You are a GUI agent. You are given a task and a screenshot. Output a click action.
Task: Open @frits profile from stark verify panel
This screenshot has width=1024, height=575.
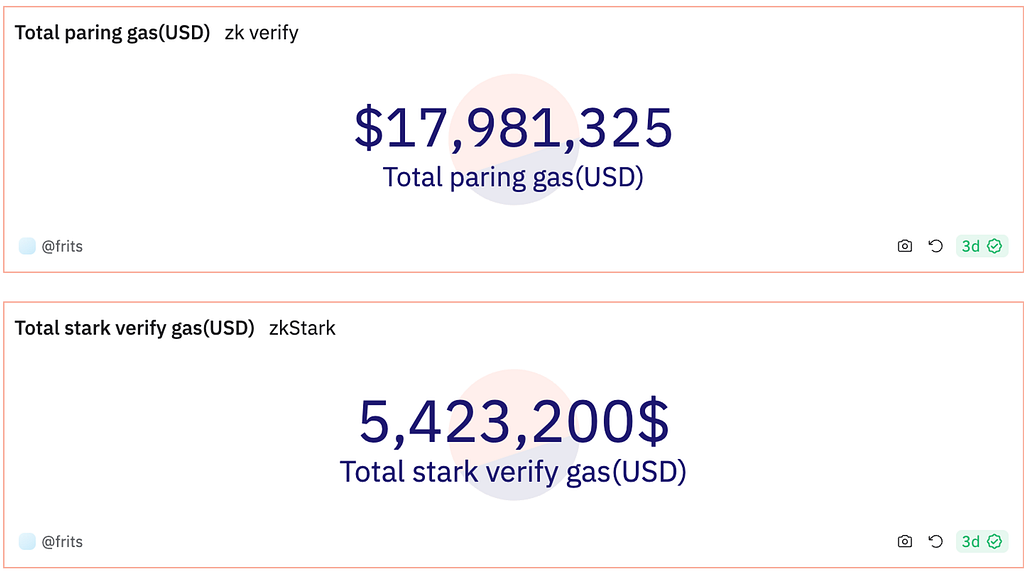[62, 542]
